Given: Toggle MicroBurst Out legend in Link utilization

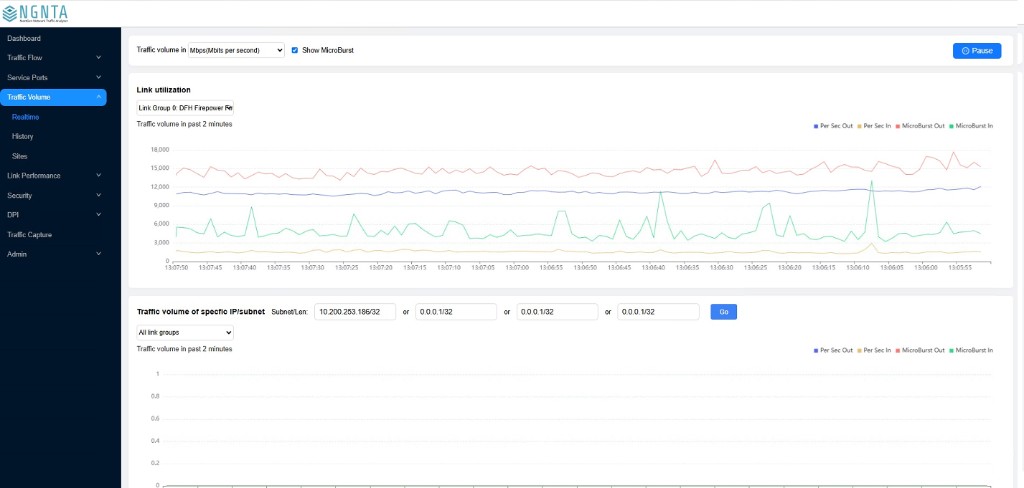Looking at the screenshot, I should coord(920,125).
